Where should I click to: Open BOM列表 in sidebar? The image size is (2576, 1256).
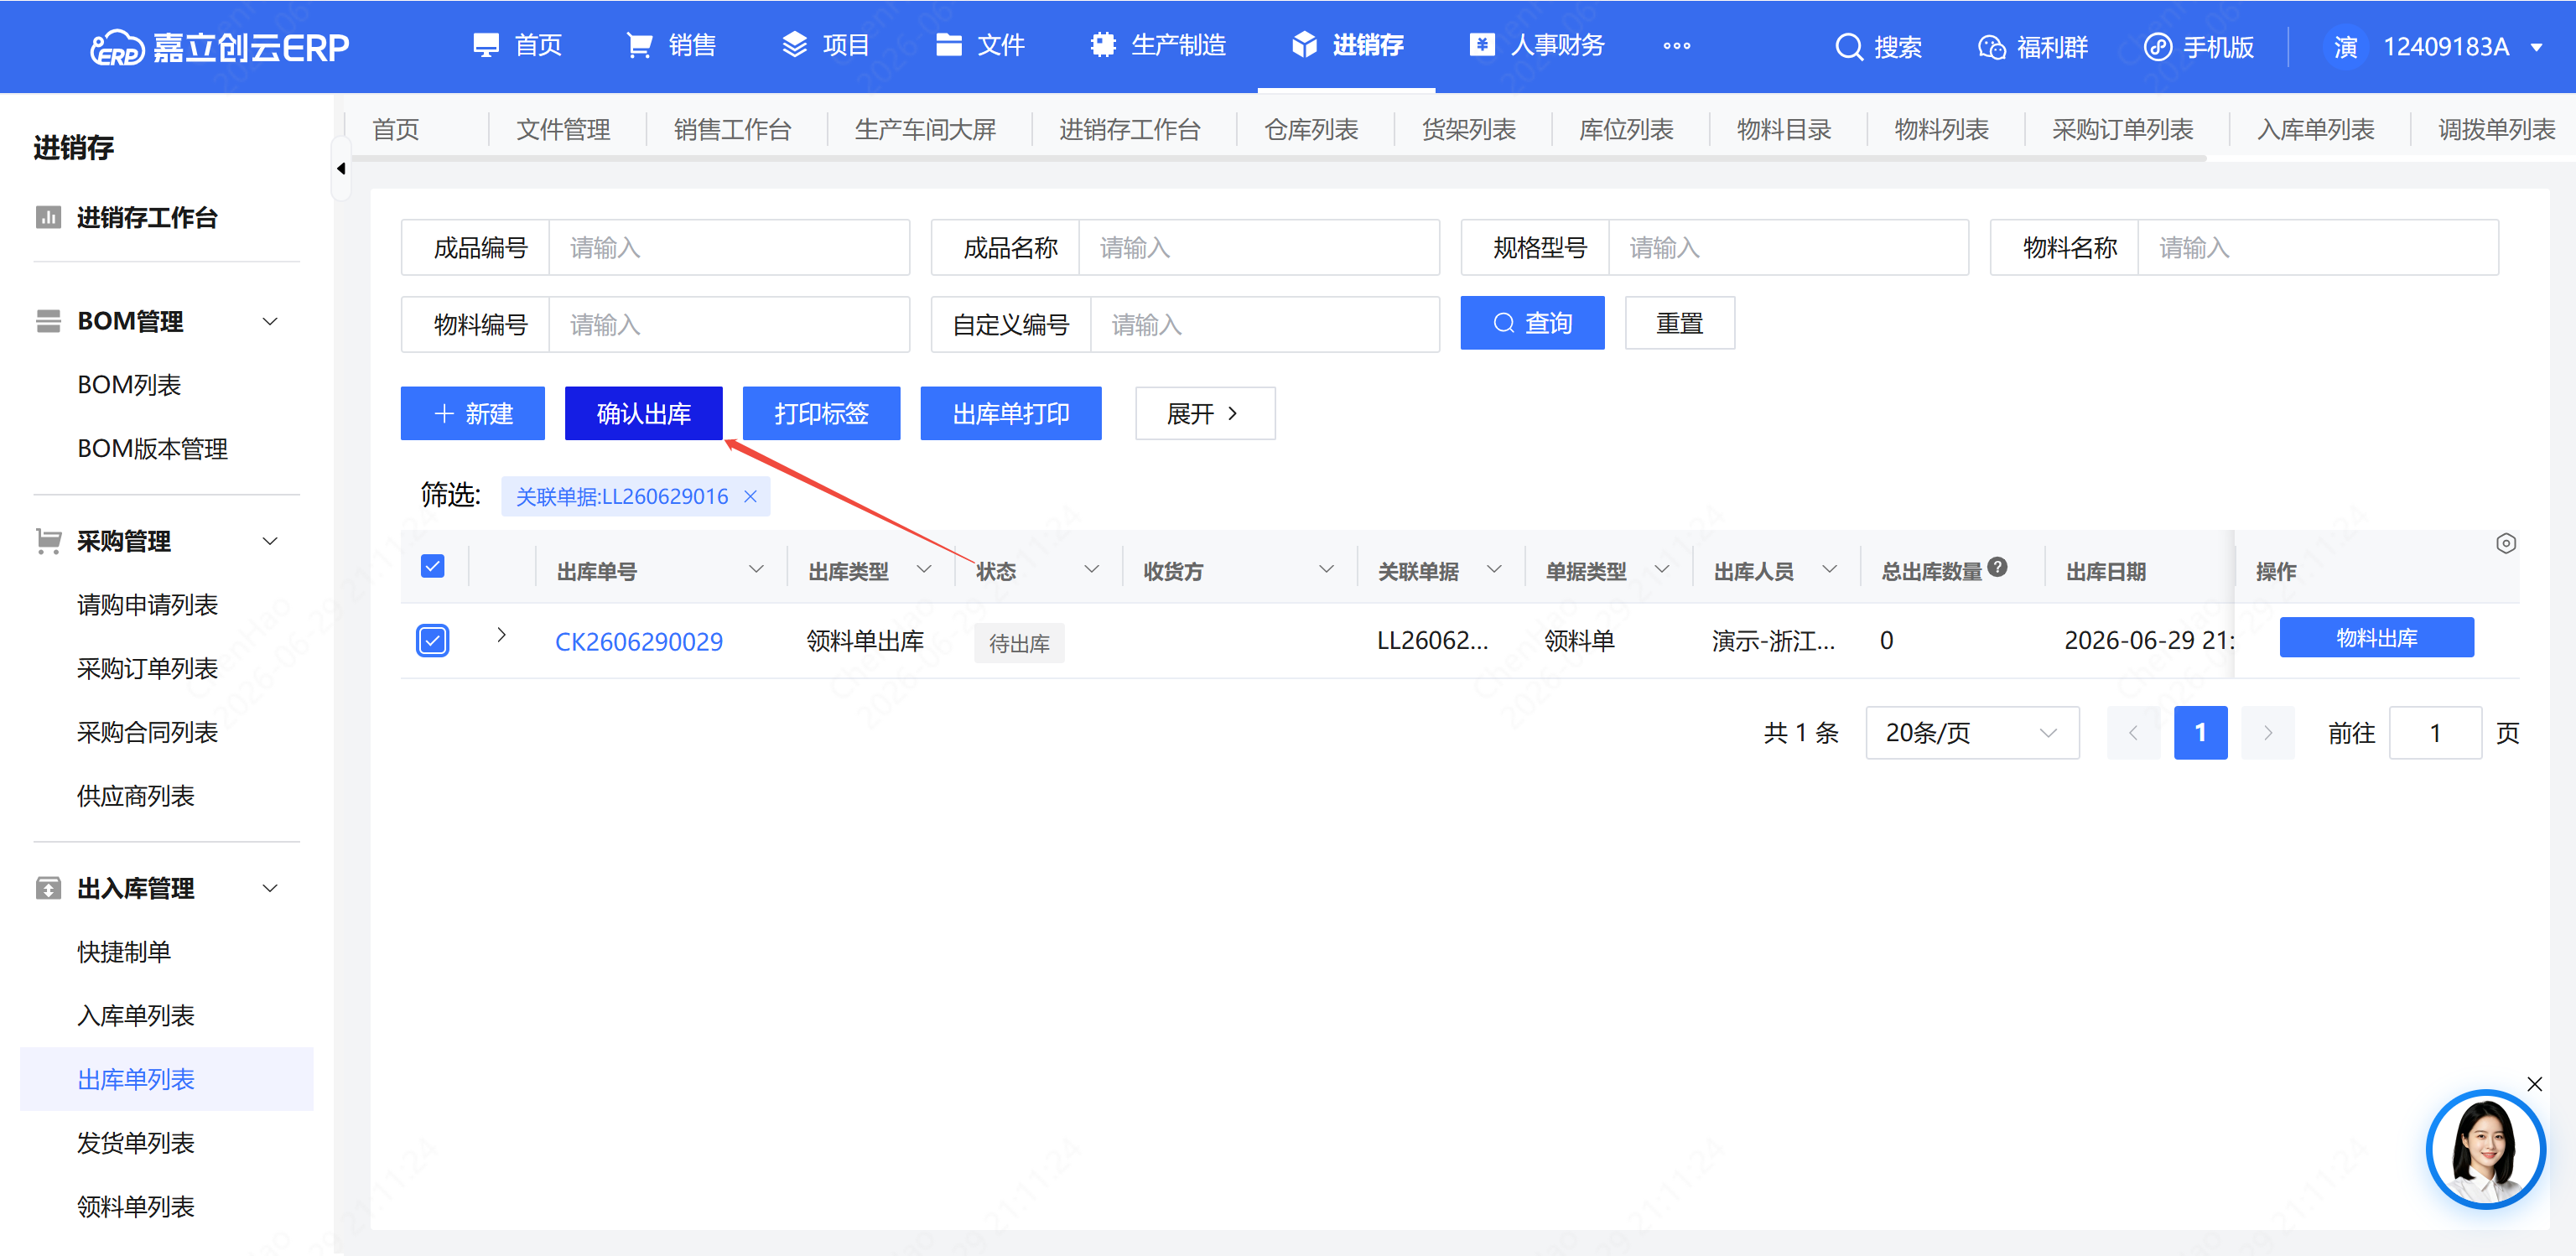pos(130,385)
